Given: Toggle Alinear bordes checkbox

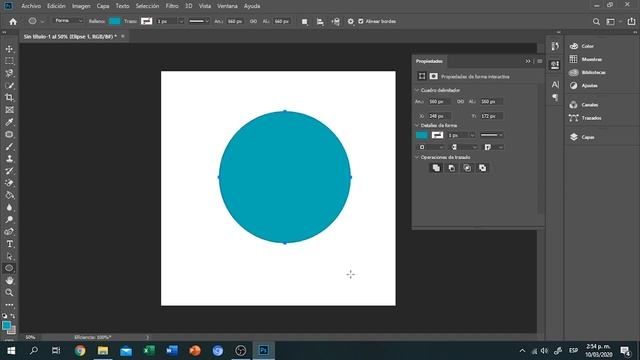Looking at the screenshot, I should pos(361,21).
